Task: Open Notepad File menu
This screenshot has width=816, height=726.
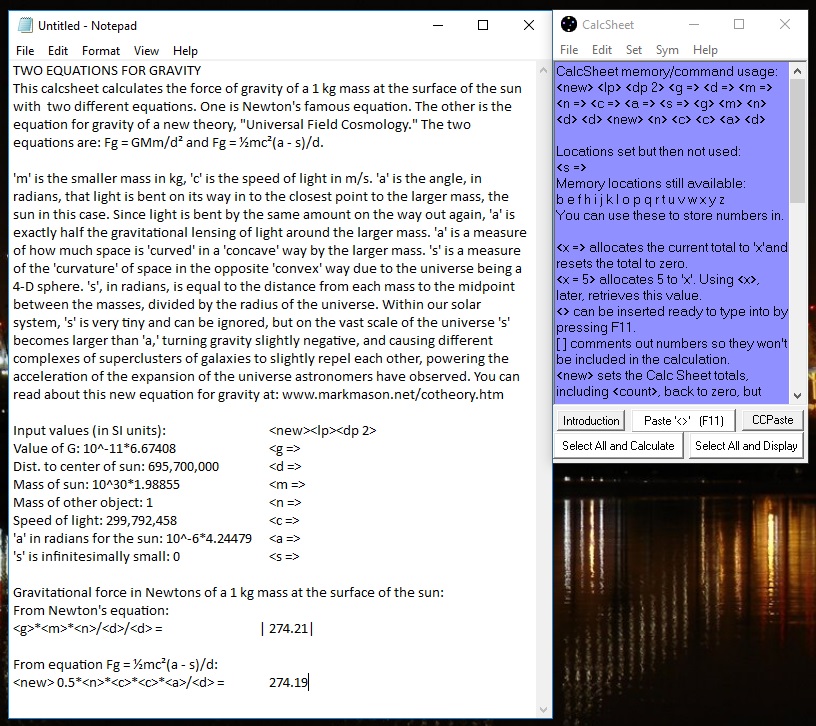Action: (25, 51)
